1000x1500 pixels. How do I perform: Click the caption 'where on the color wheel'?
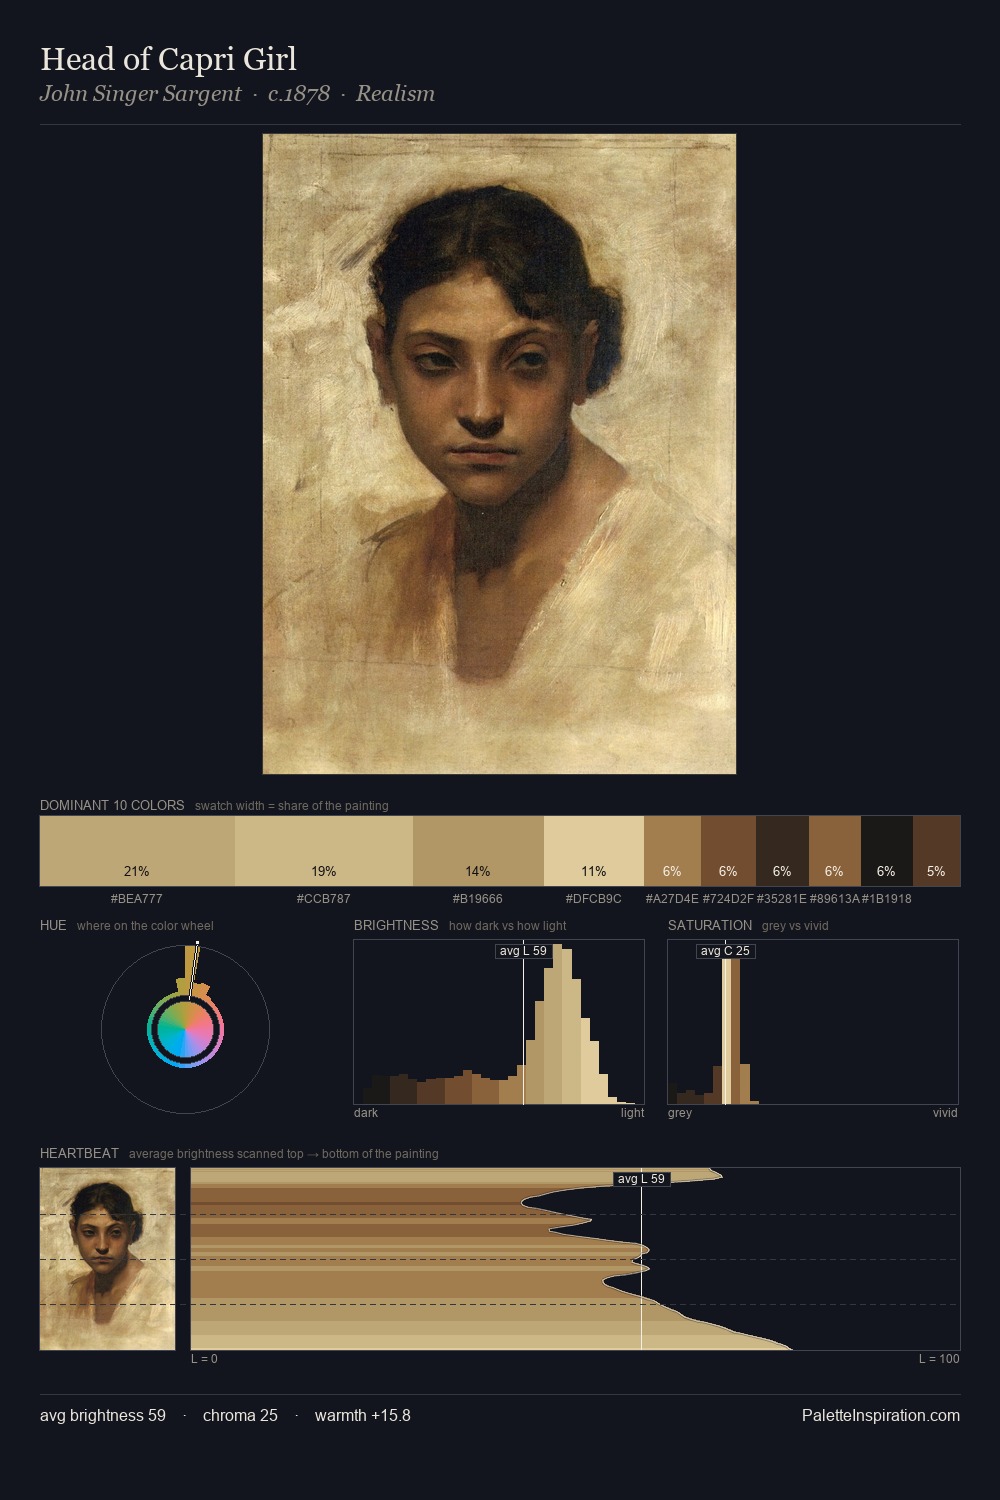point(145,926)
